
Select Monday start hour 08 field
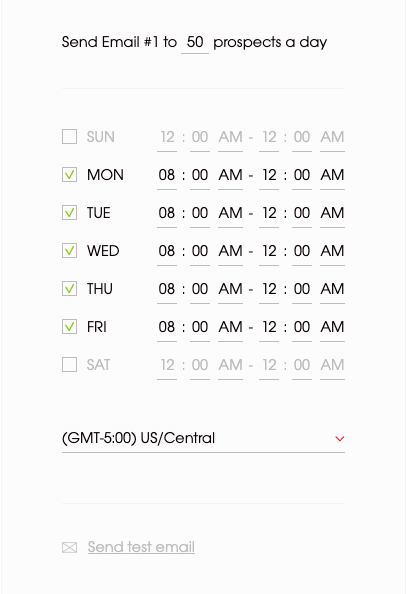pyautogui.click(x=167, y=175)
